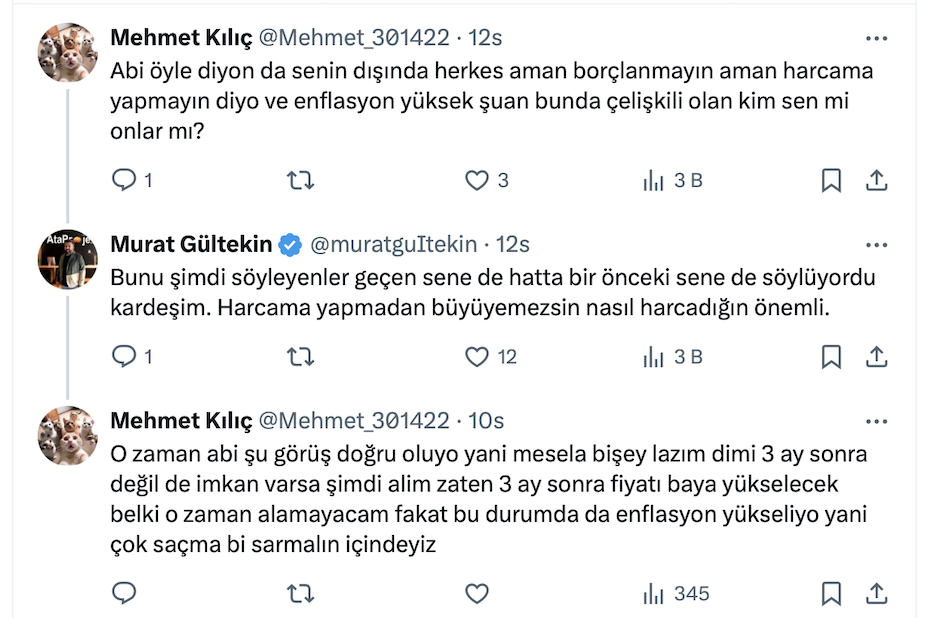
Task: Open the Murat Gültekin profile name link
Action: 191,244
